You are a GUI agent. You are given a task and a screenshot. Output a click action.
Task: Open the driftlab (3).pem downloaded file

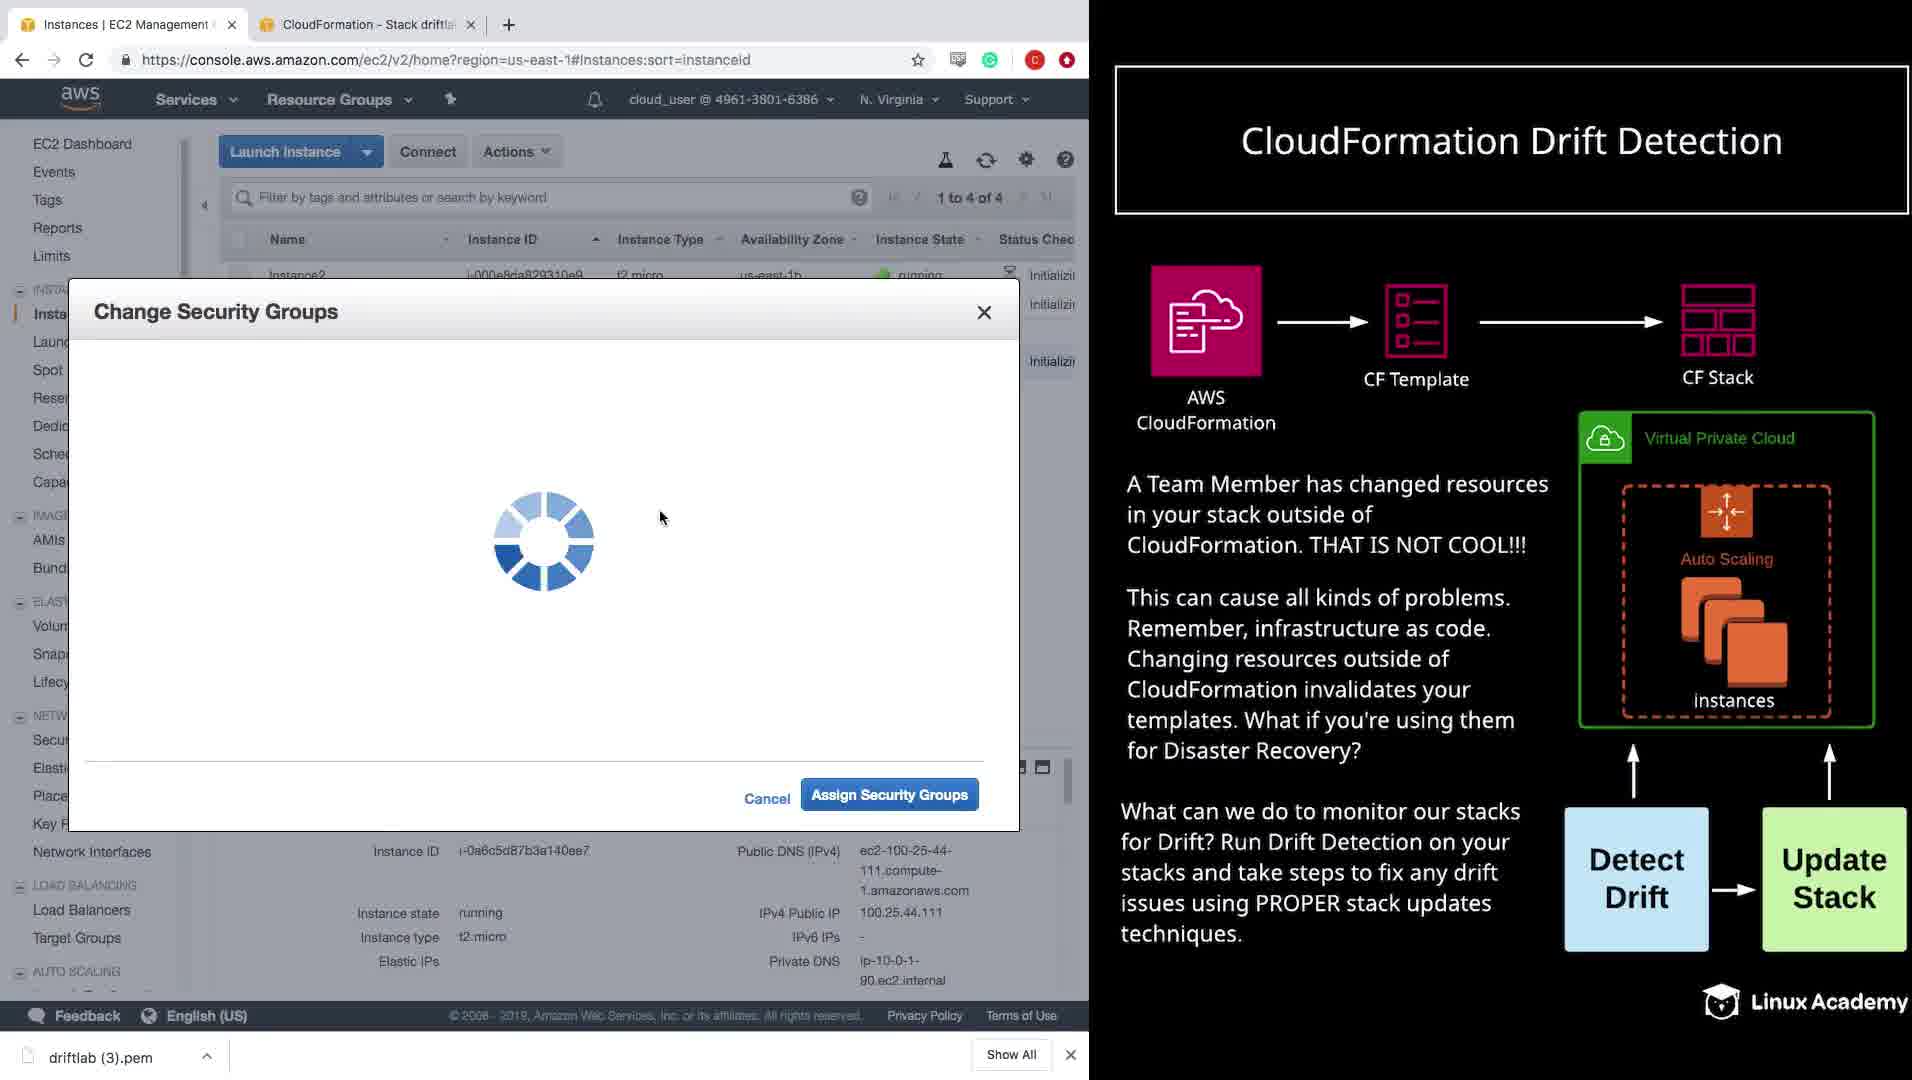pyautogui.click(x=100, y=1058)
